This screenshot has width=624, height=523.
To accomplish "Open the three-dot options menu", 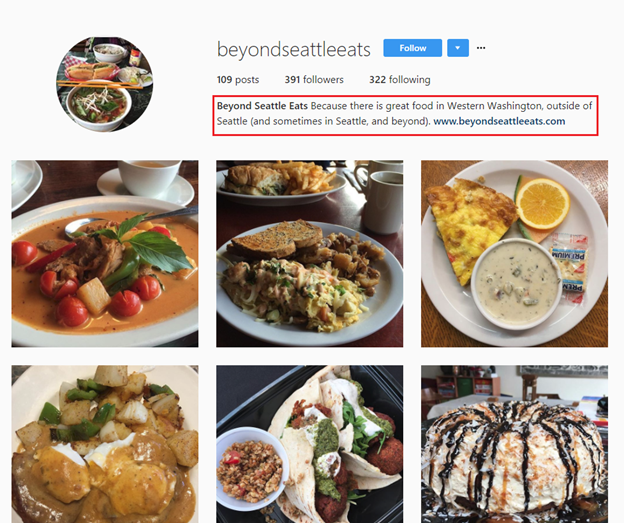I will click(x=481, y=48).
